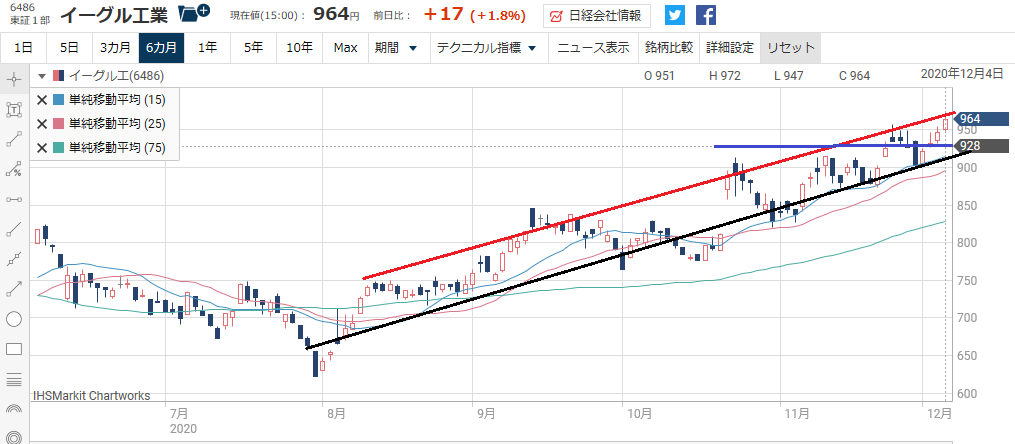The height and width of the screenshot is (444, 1015).
Task: Click the open value O 951
Action: 659,76
